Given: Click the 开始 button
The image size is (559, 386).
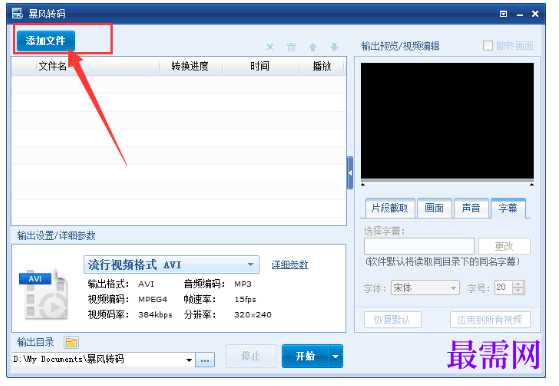Looking at the screenshot, I should click(306, 356).
